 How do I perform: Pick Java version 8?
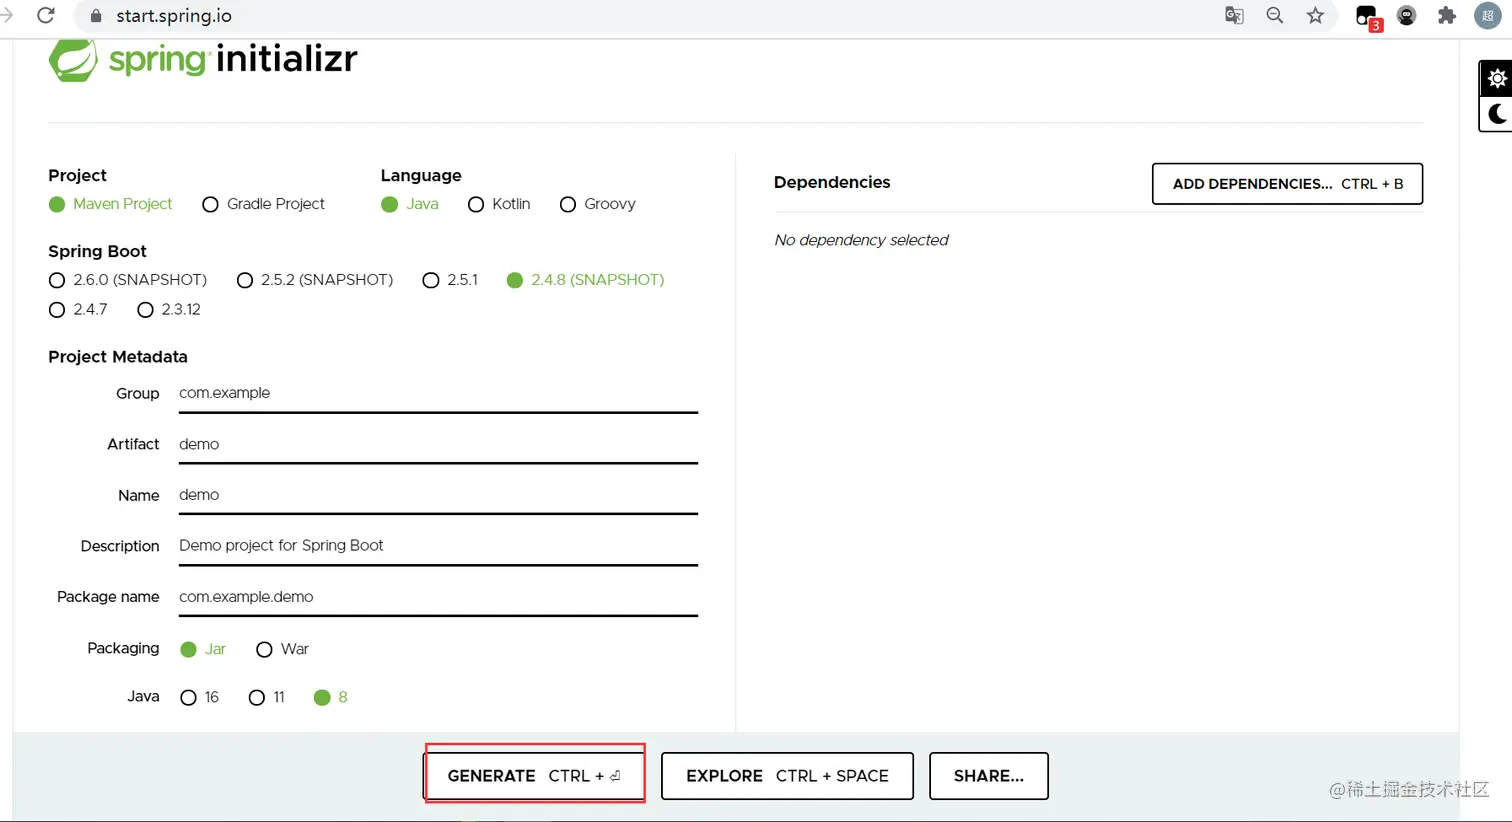[x=330, y=697]
